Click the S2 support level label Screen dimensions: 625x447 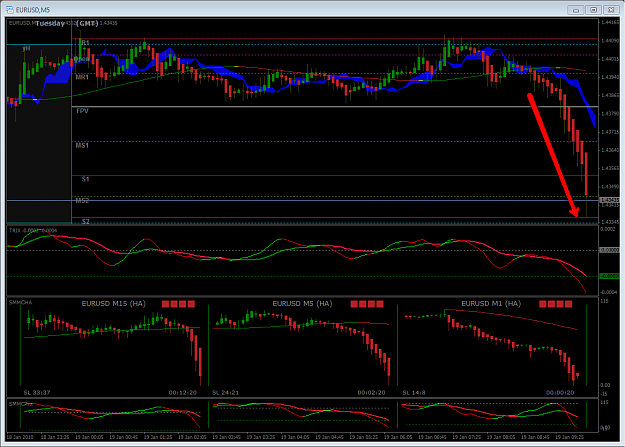85,221
